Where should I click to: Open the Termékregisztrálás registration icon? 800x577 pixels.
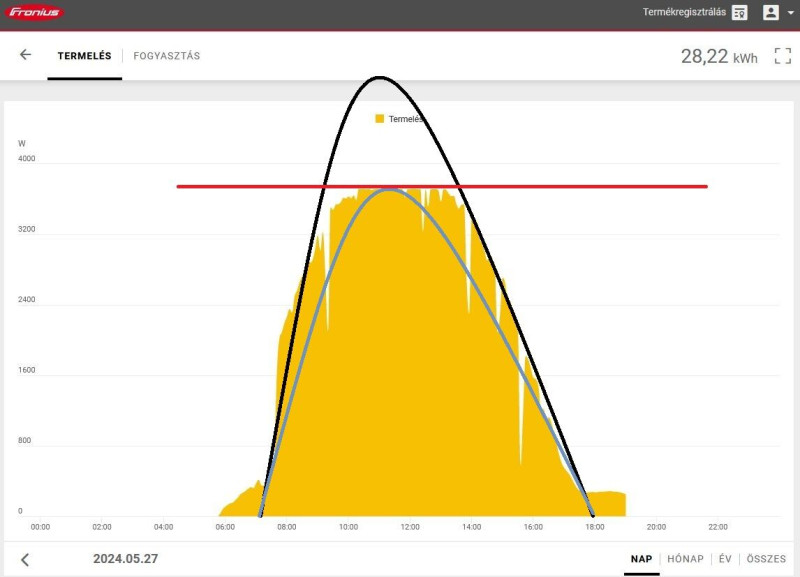[739, 12]
